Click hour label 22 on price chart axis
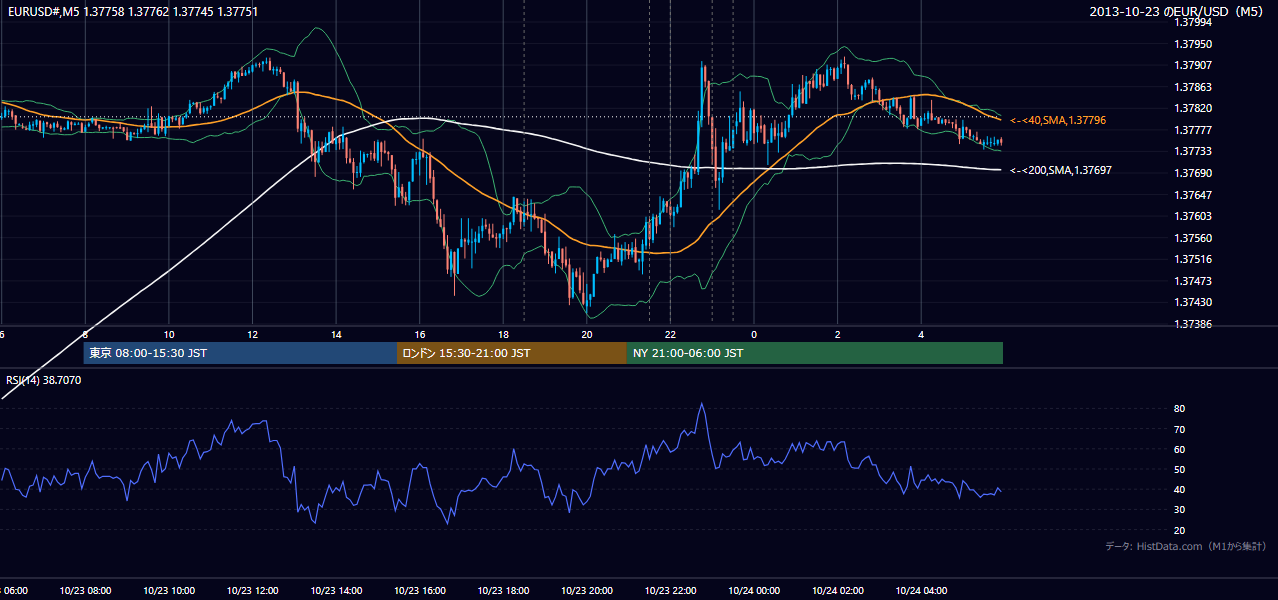The image size is (1278, 600). 670,334
